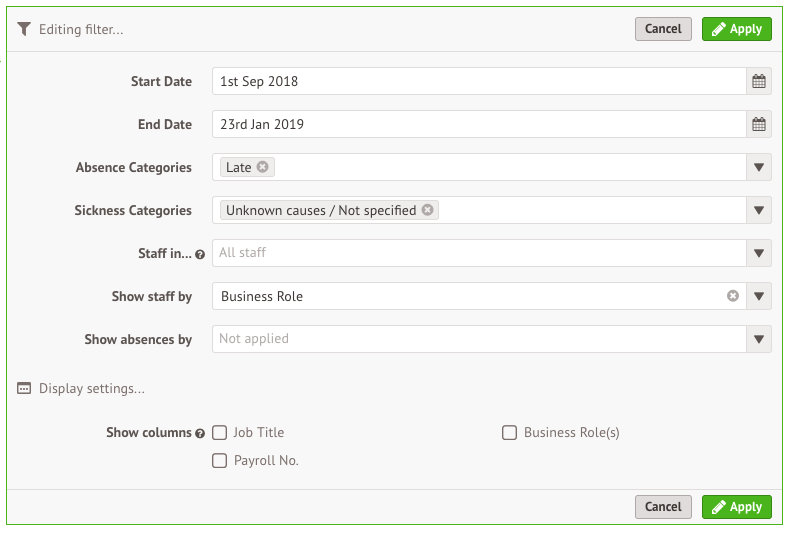Open the Start Date calendar picker
This screenshot has width=788, height=533.
(758, 81)
